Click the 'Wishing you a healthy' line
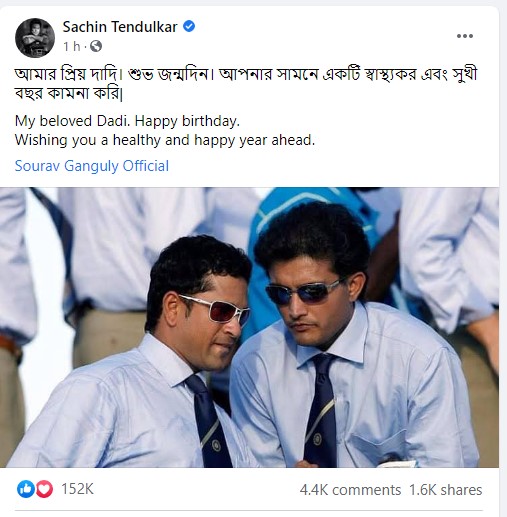 (165, 140)
